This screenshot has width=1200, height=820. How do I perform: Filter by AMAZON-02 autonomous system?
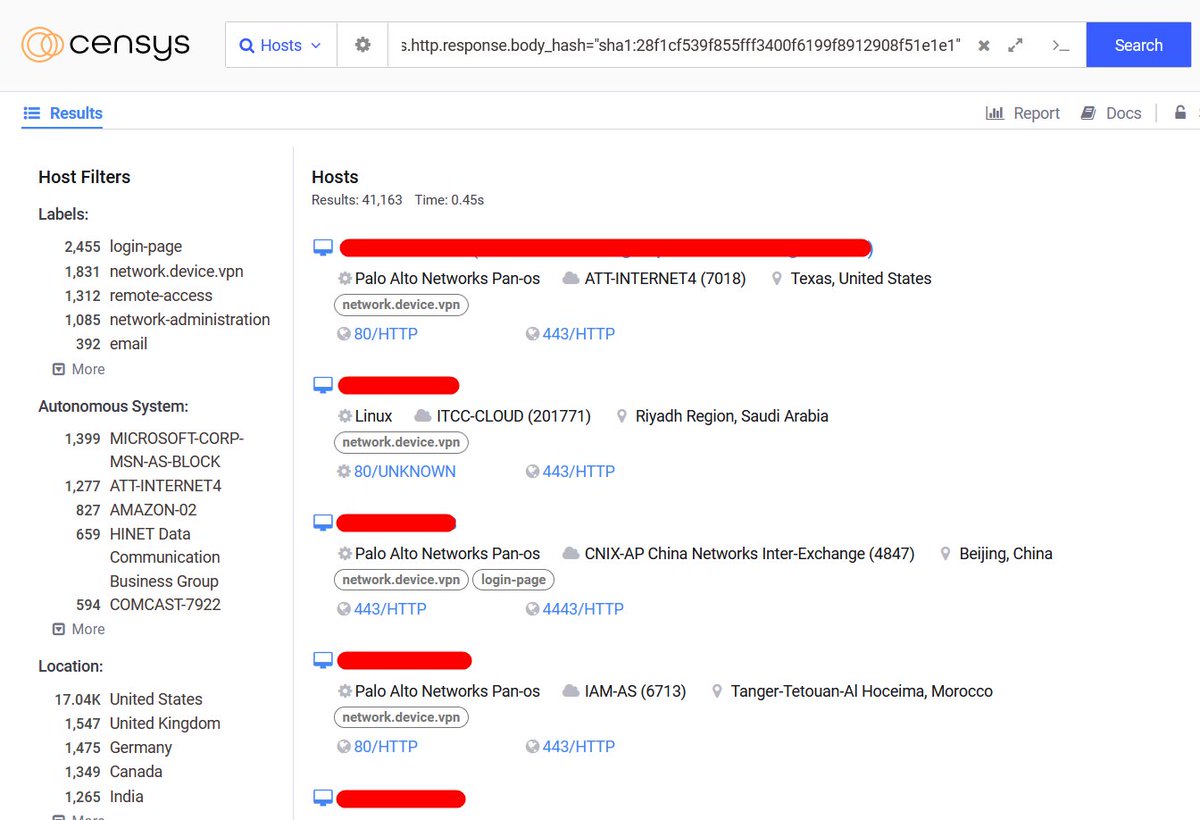pyautogui.click(x=153, y=509)
